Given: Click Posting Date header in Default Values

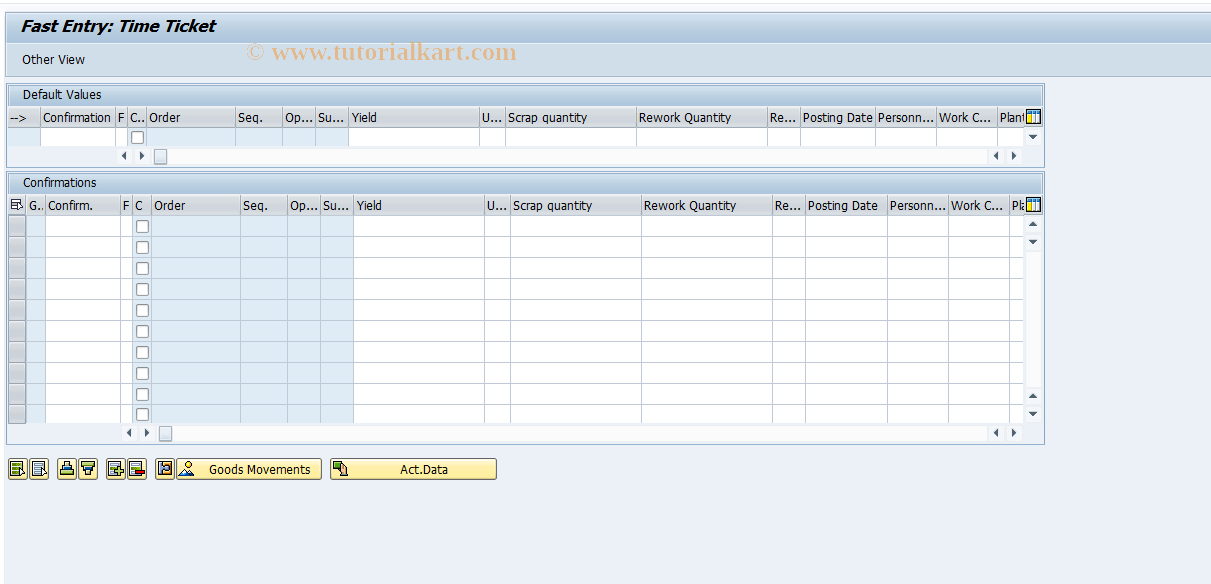Looking at the screenshot, I should (838, 117).
